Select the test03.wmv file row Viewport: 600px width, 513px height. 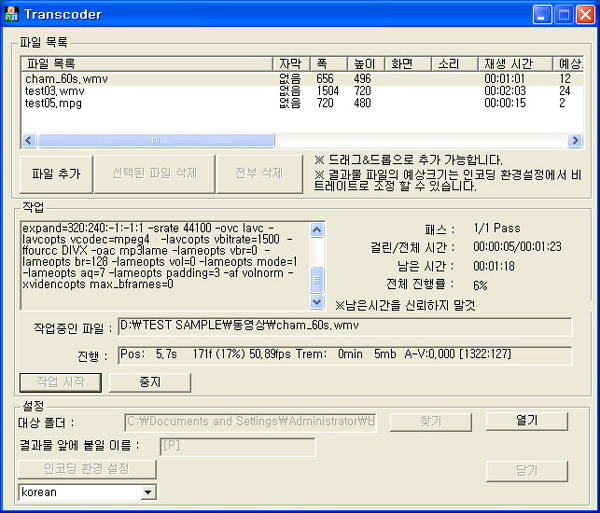click(x=302, y=91)
